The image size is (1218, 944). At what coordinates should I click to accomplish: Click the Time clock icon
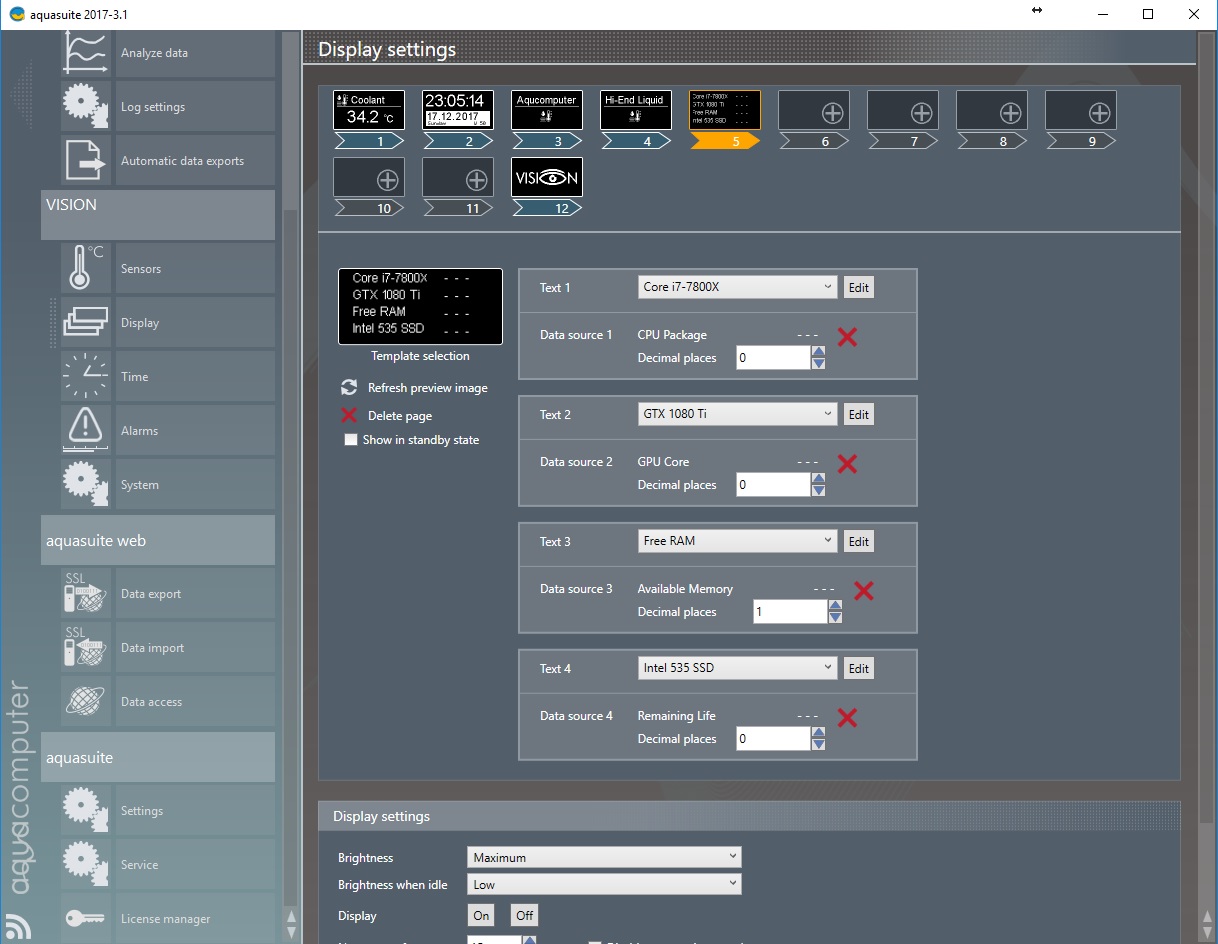tap(86, 376)
